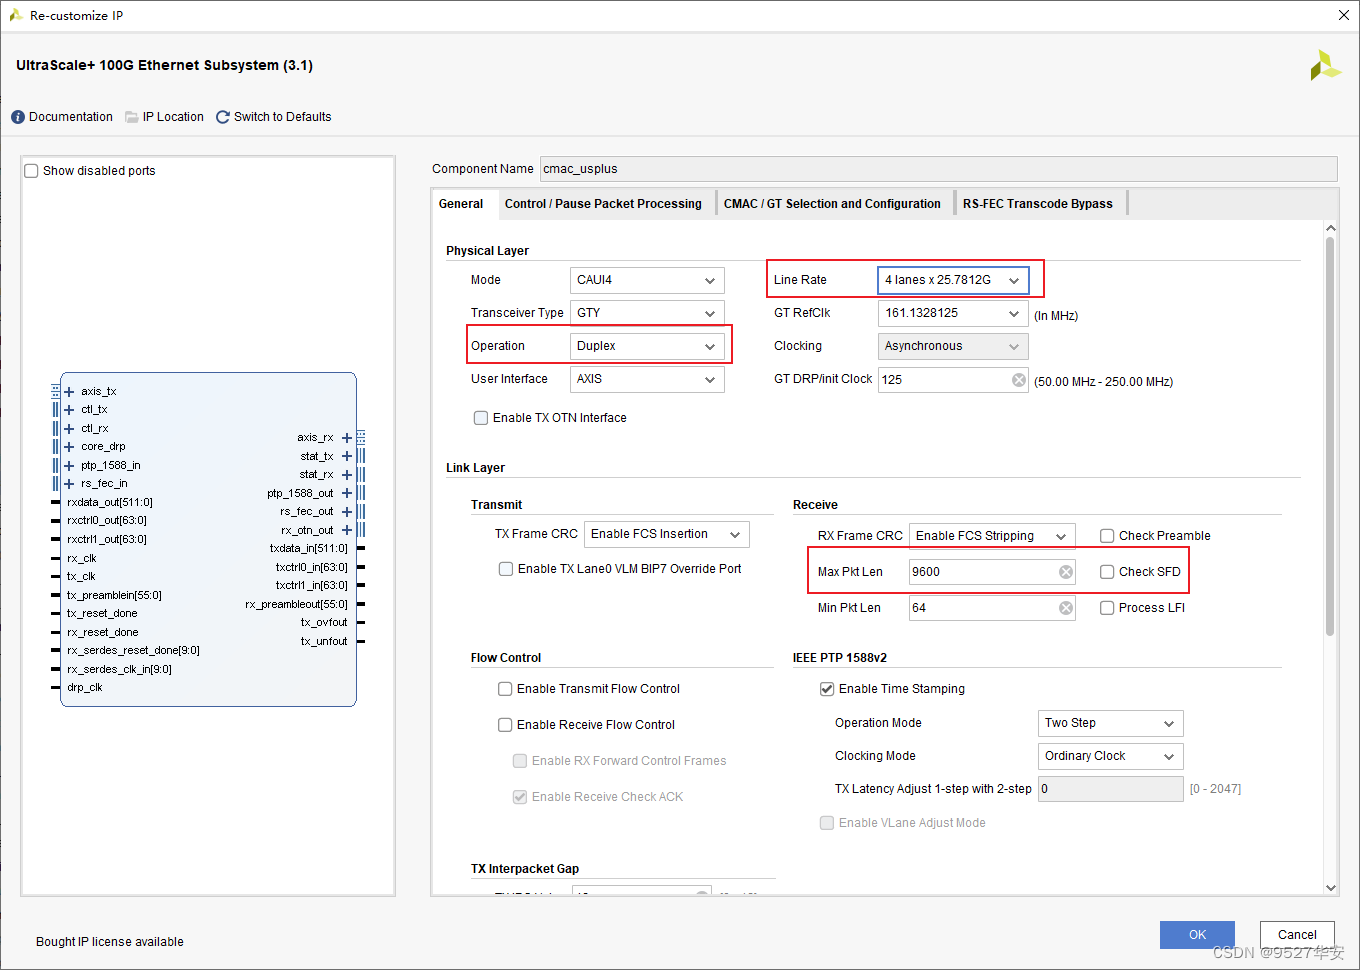Expand the ptp_1588_out port plus icon

(347, 493)
